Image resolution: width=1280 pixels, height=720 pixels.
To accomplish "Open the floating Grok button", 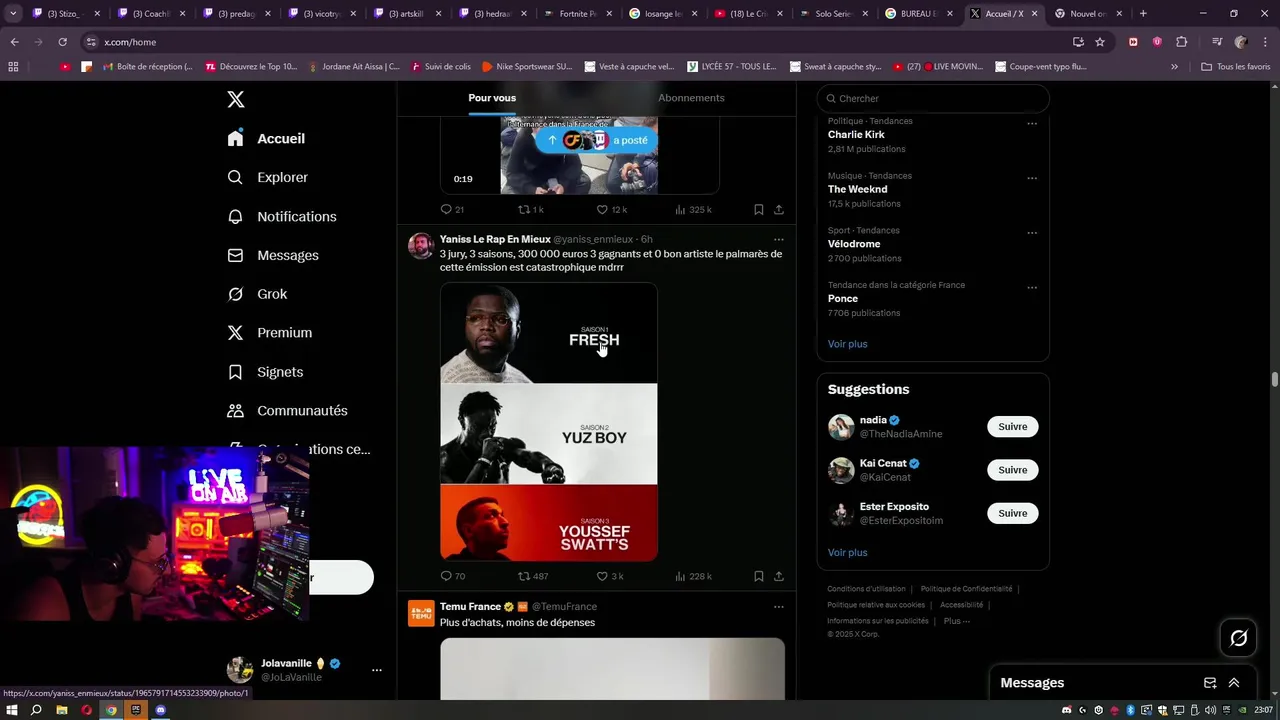I will [x=1239, y=638].
